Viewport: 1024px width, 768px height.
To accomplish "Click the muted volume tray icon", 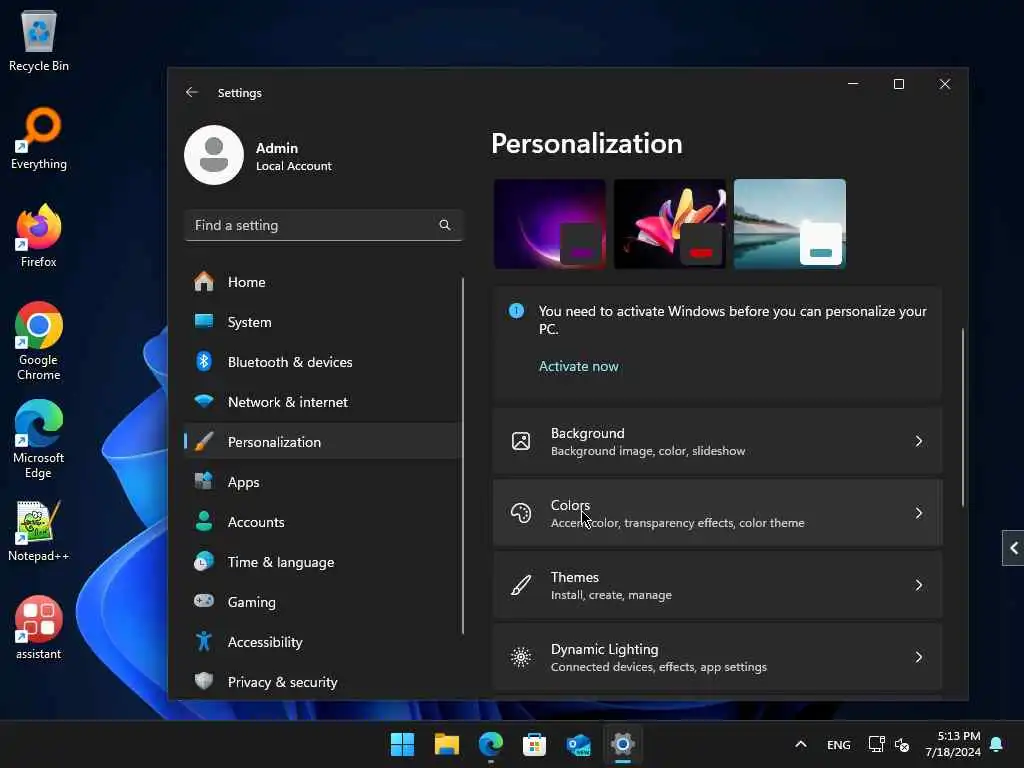I will coord(902,744).
